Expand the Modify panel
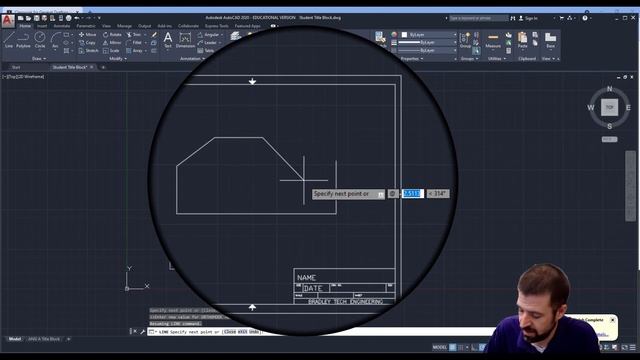Screen dimensions: 640x360 click(118, 59)
